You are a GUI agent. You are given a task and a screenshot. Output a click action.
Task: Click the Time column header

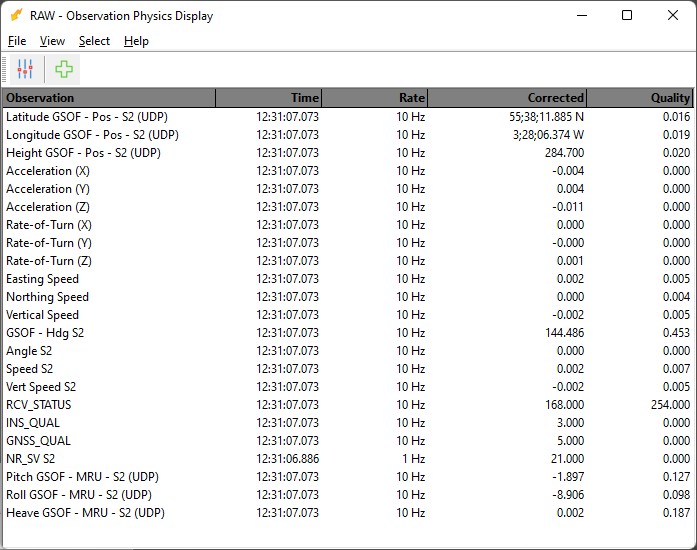[x=268, y=98]
